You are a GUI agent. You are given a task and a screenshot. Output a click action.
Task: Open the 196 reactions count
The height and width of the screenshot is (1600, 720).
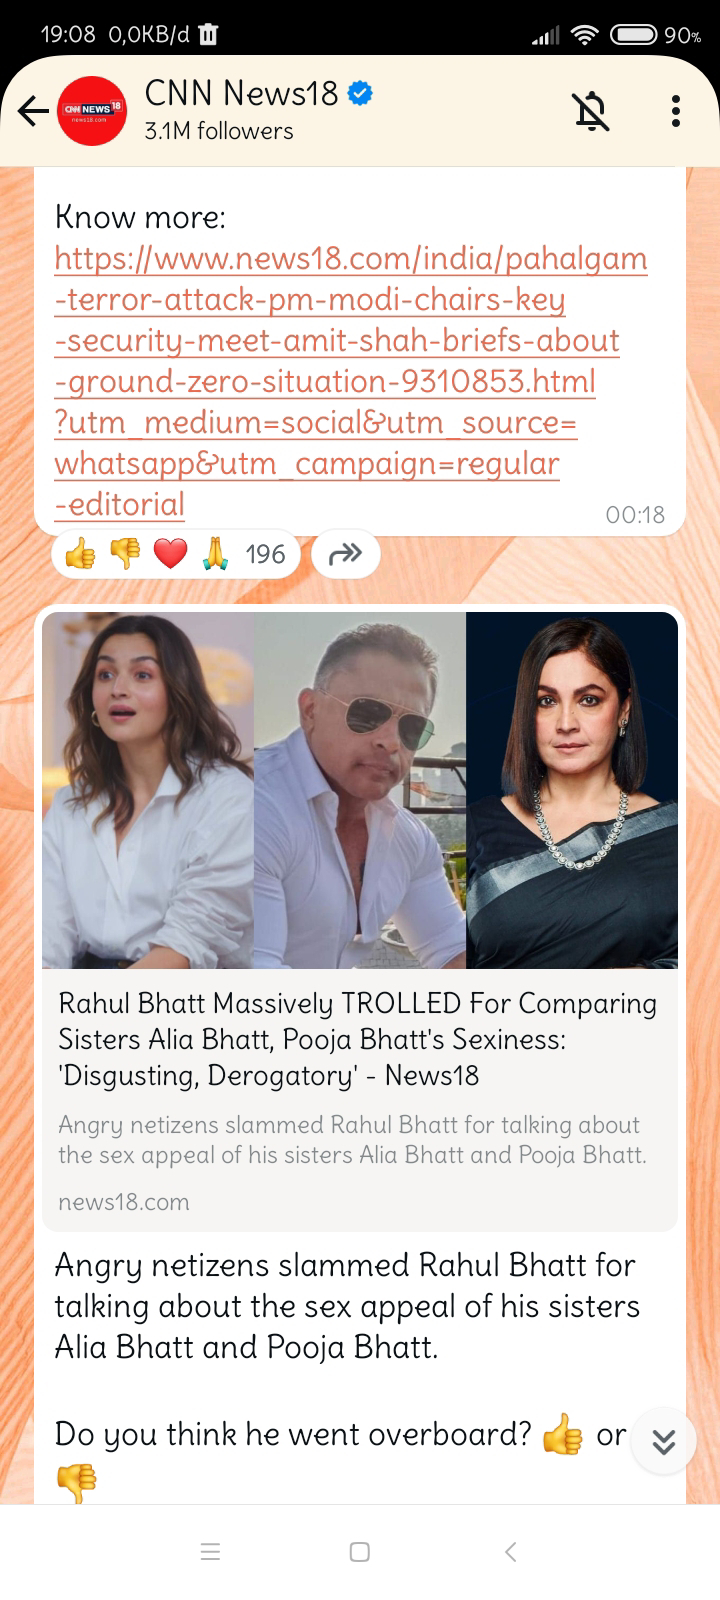pos(265,554)
